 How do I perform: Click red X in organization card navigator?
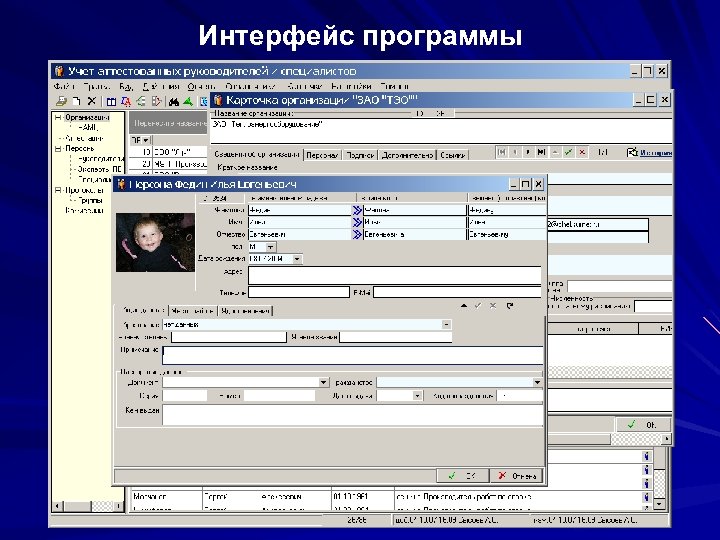tap(582, 152)
